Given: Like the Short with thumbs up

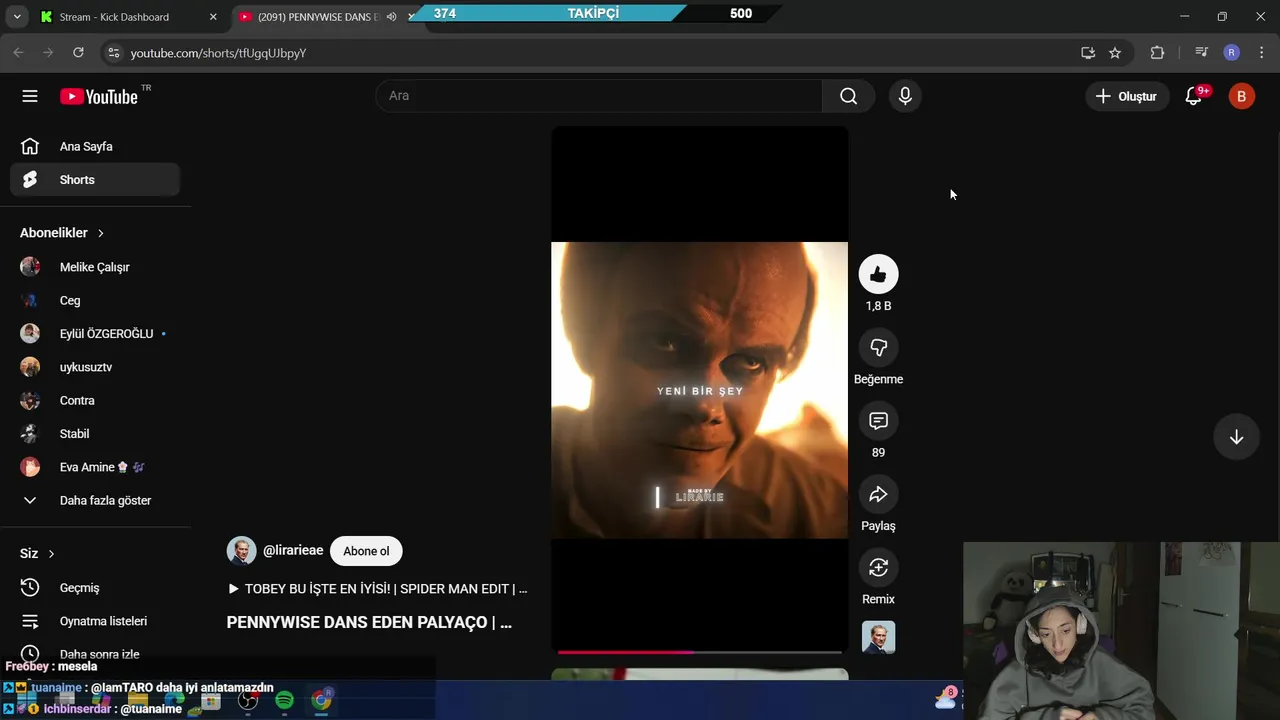Looking at the screenshot, I should point(878,274).
